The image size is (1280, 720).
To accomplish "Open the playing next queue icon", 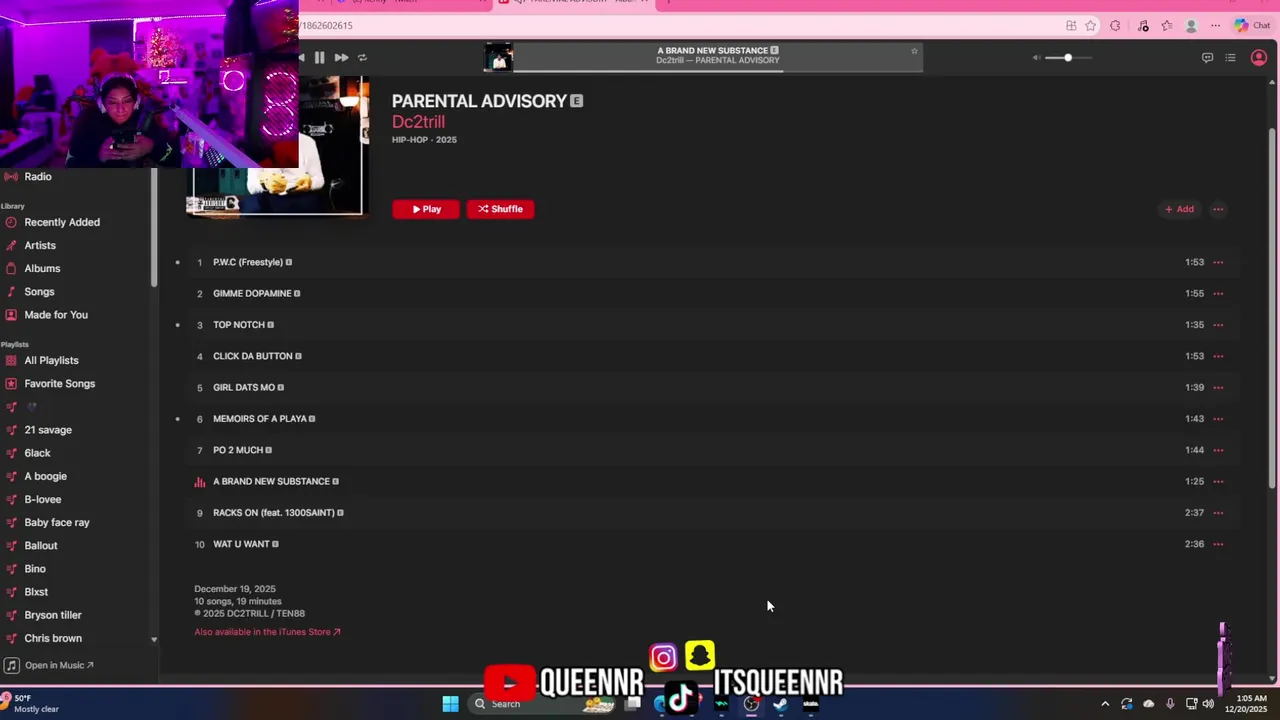I will (1231, 58).
